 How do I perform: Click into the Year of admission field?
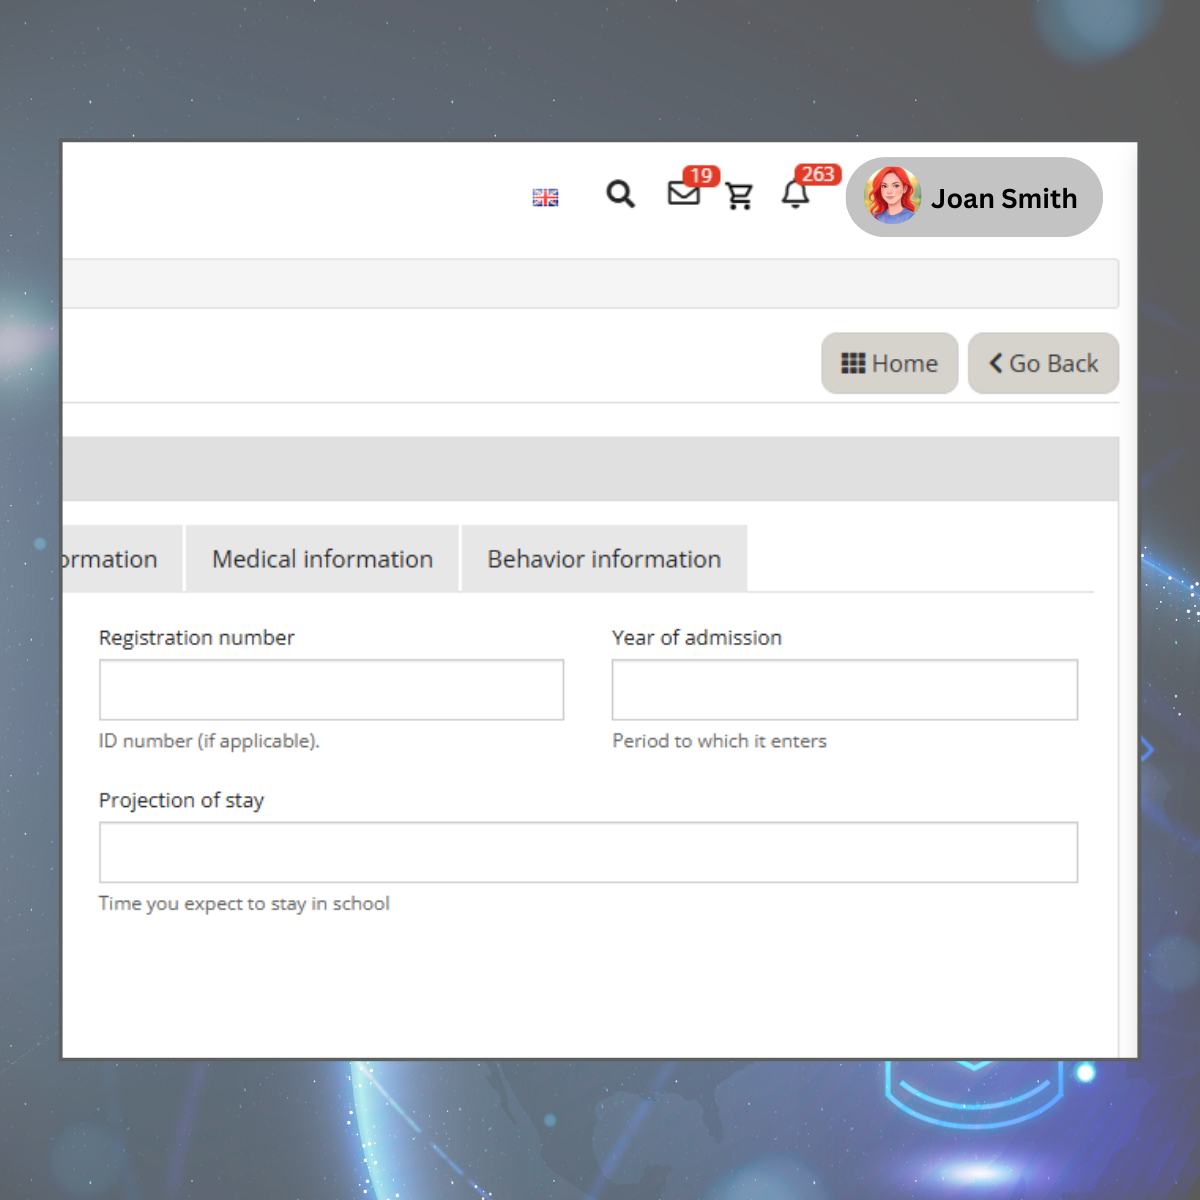tap(844, 690)
